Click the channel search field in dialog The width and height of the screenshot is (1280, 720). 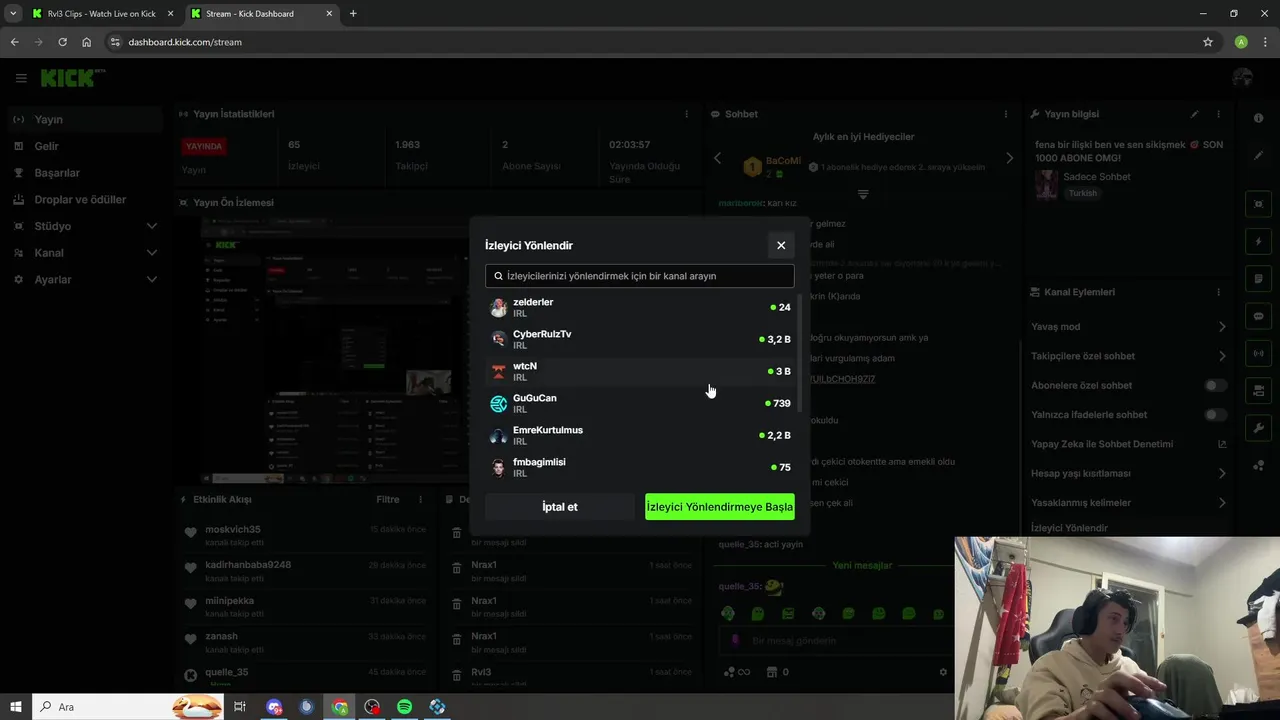point(640,276)
